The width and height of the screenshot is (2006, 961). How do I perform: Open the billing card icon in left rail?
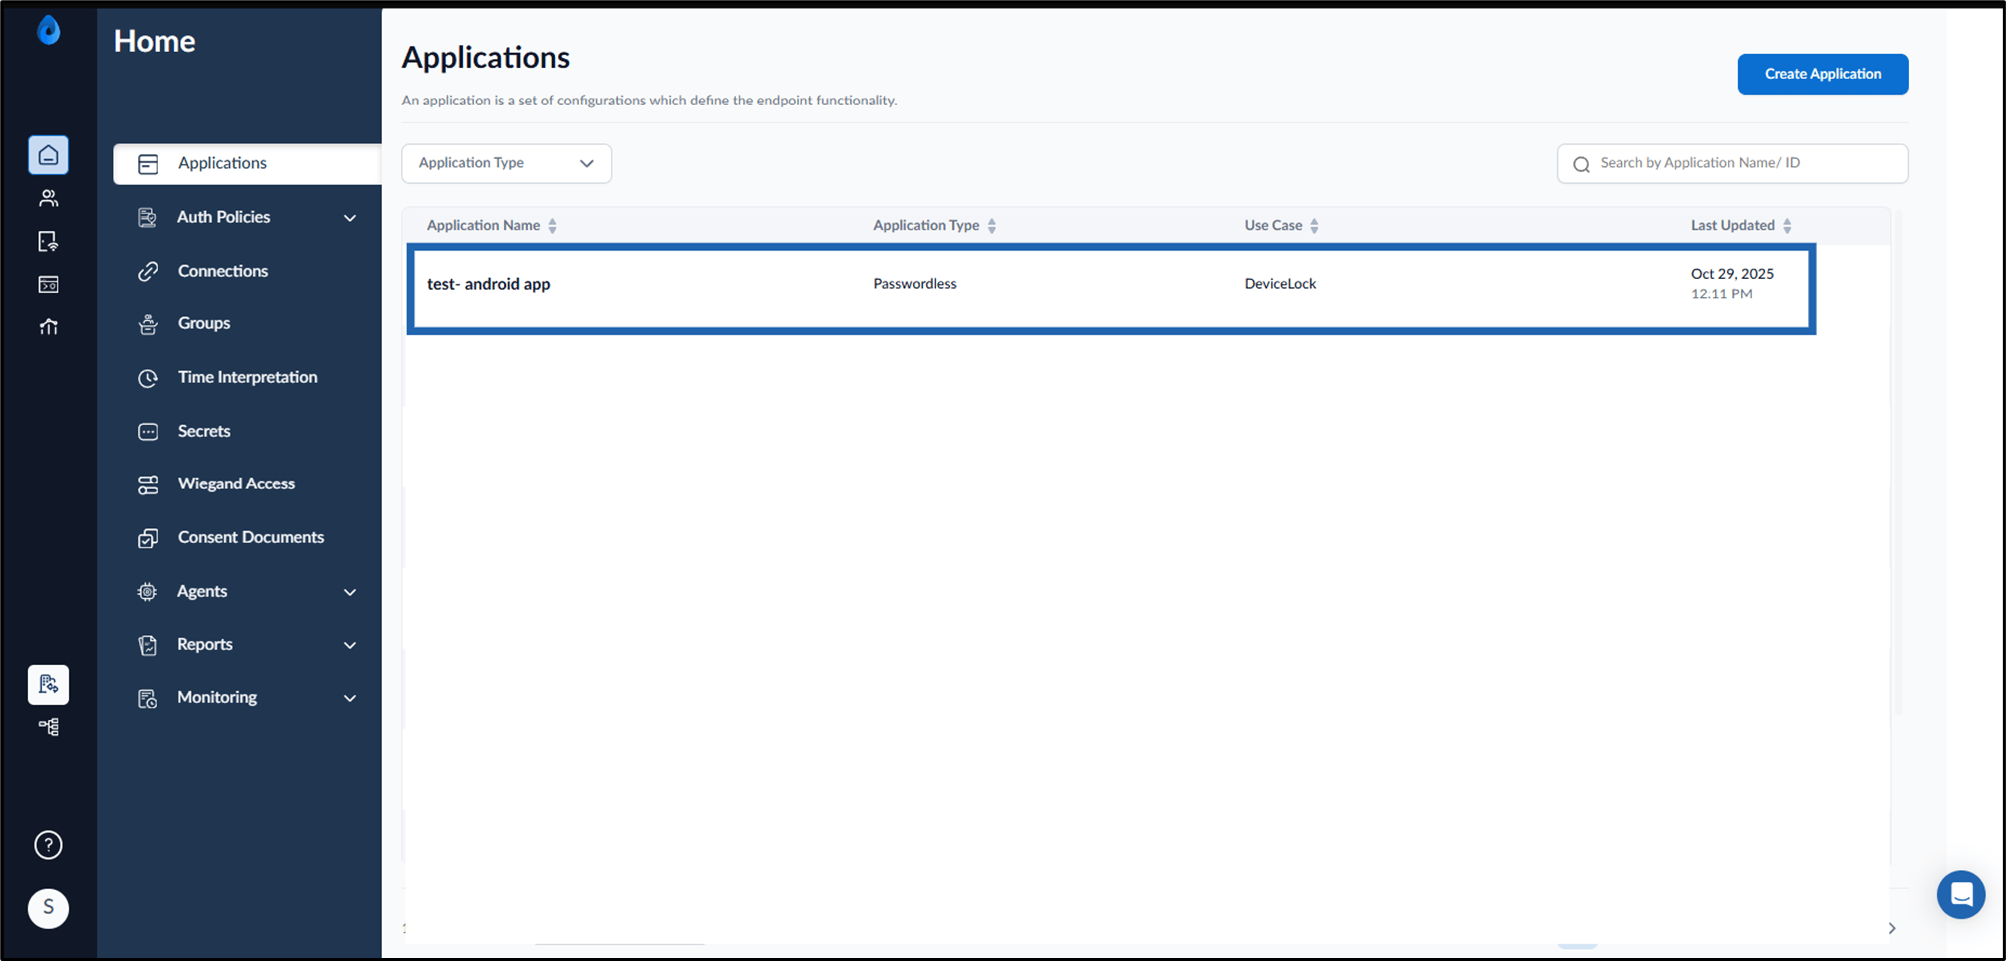tap(48, 285)
